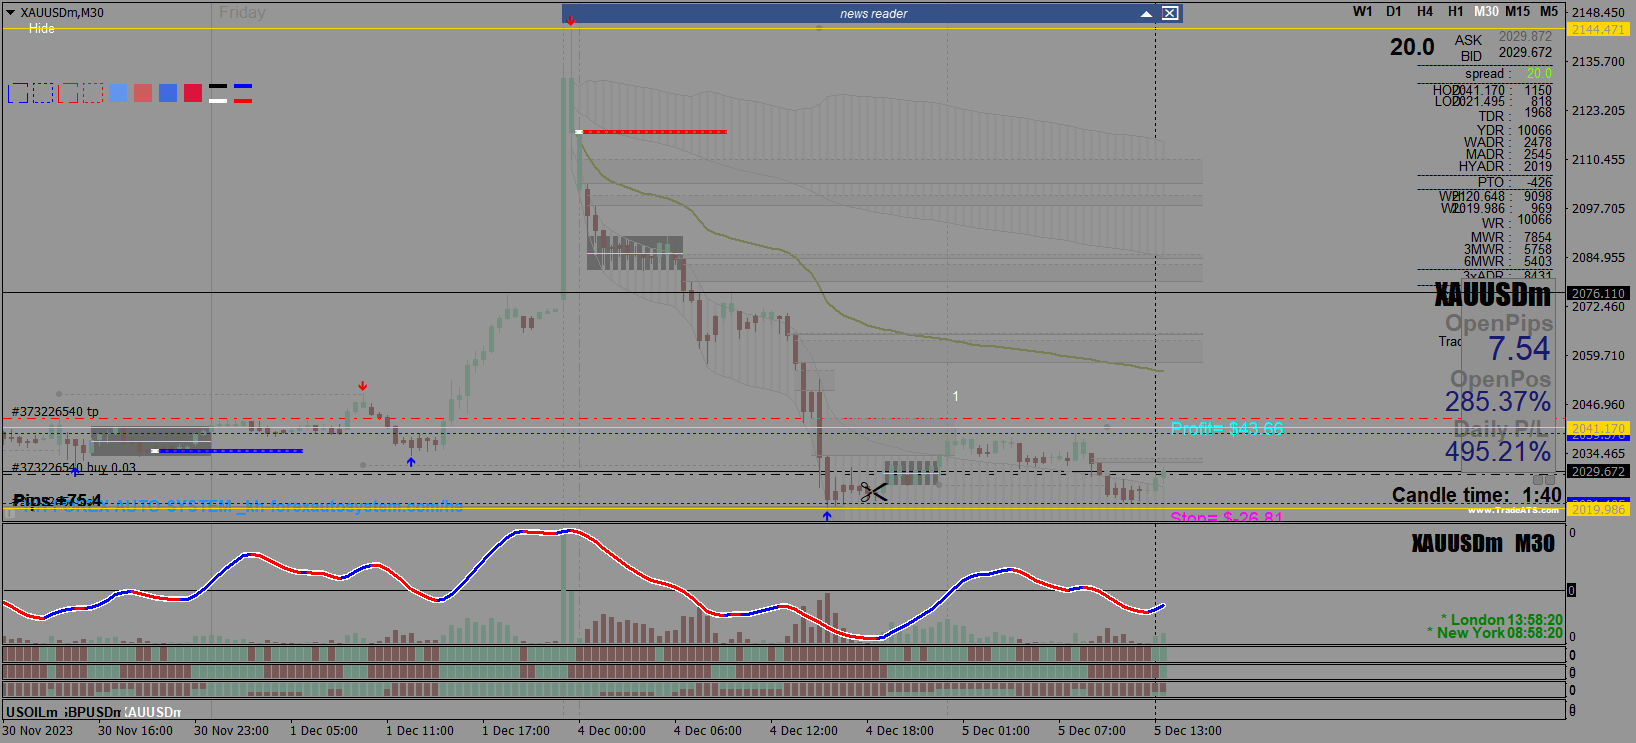The image size is (1636, 743).
Task: Click the www.TradeATS.com link
Action: point(1513,510)
